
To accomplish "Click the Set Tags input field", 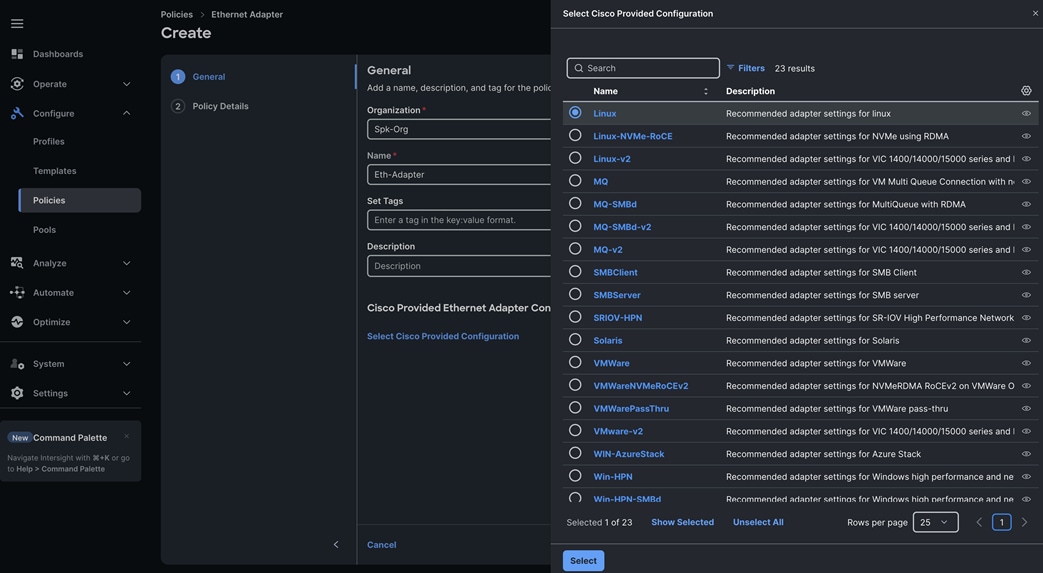I will (459, 220).
